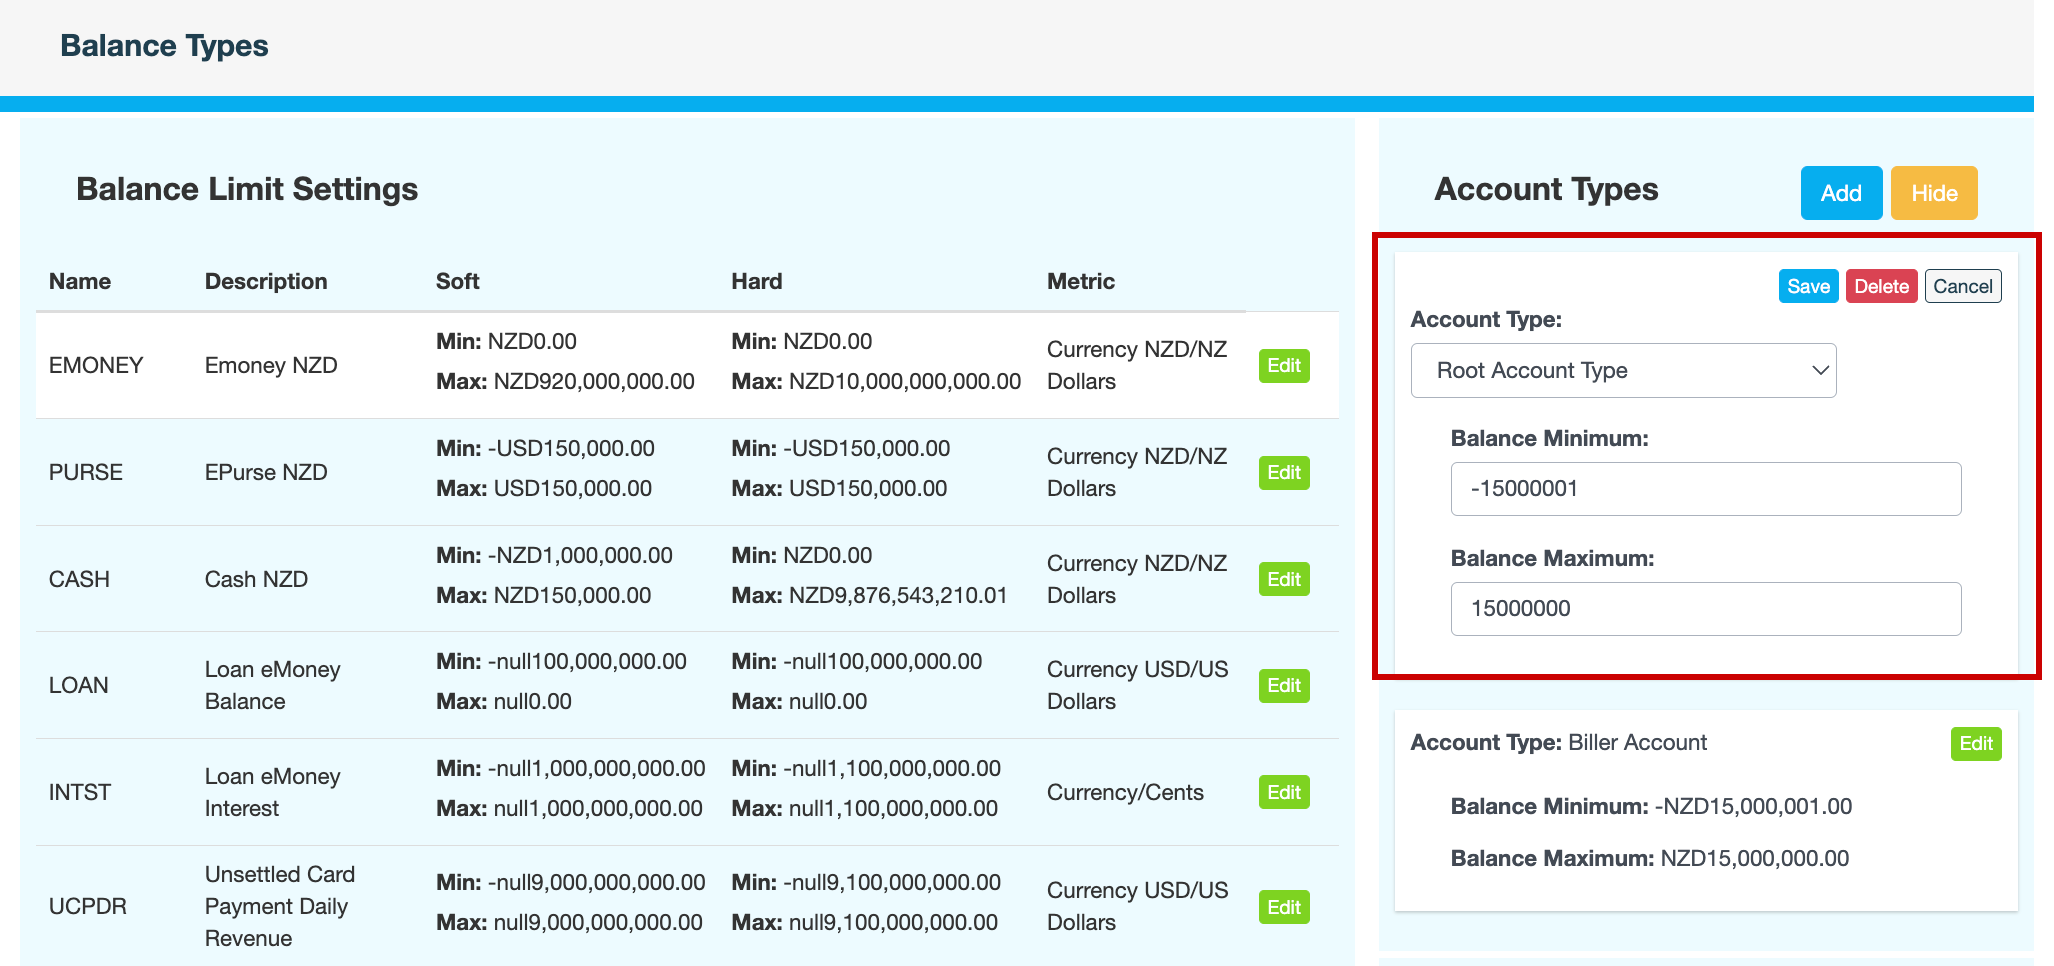The image size is (2054, 966).
Task: Select the Soft column header
Action: pyautogui.click(x=457, y=282)
